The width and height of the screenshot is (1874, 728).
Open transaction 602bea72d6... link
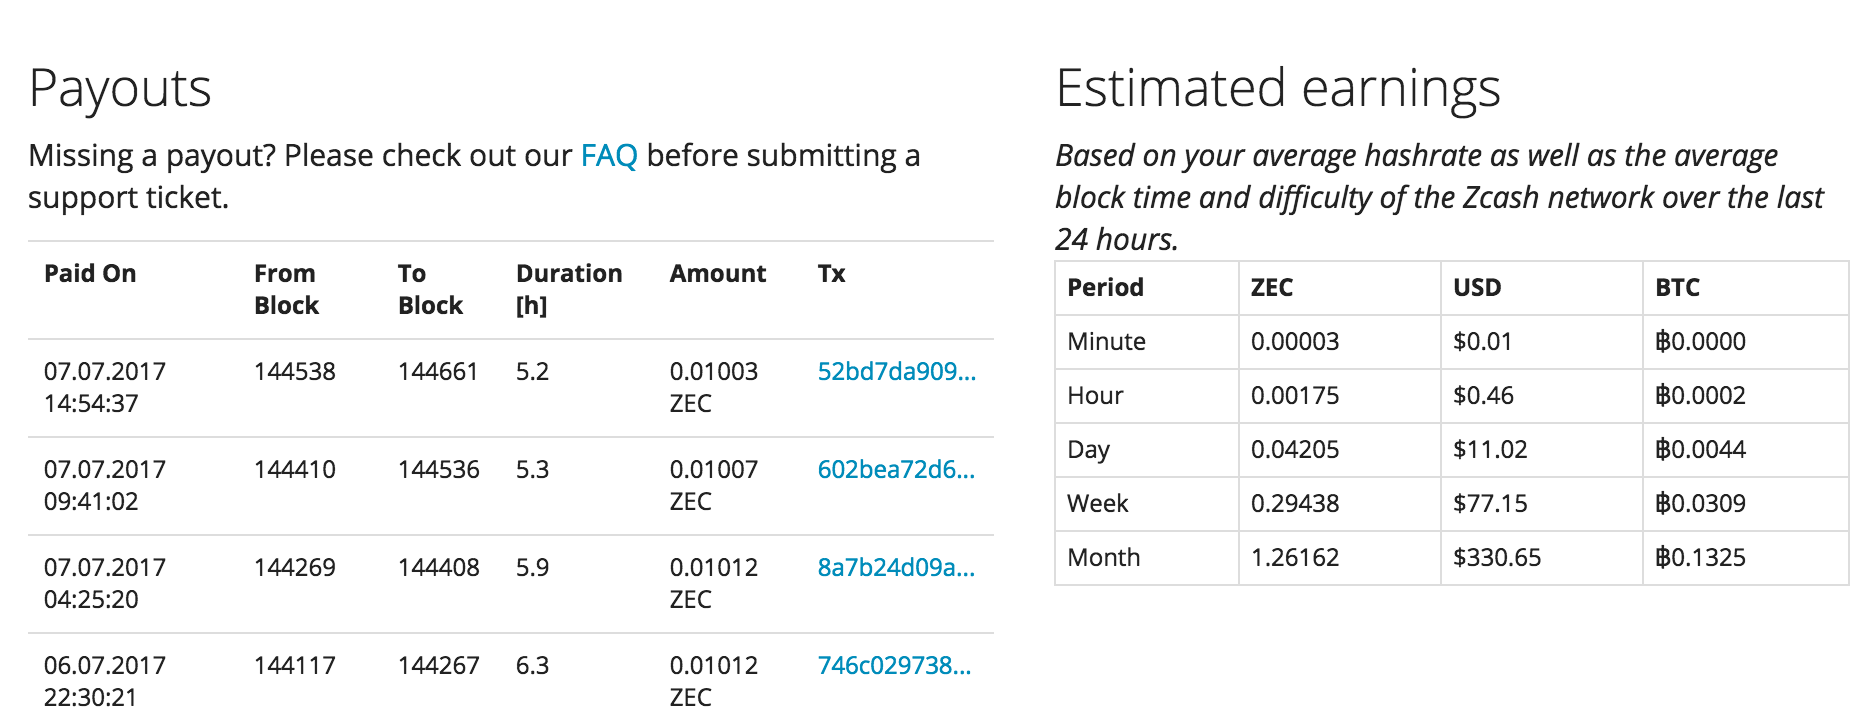896,470
